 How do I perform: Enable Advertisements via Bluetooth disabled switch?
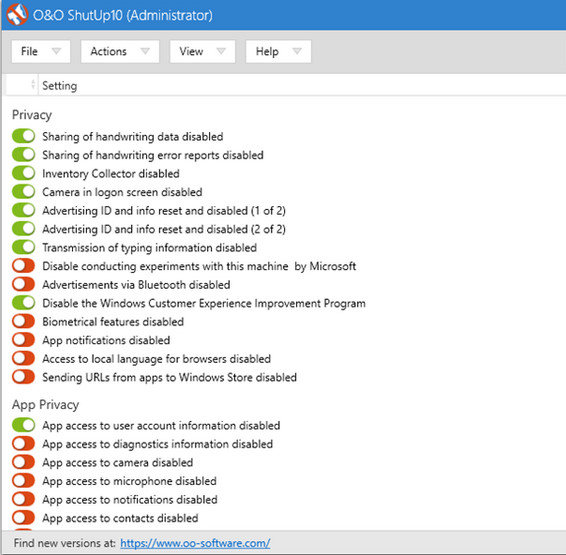23,284
